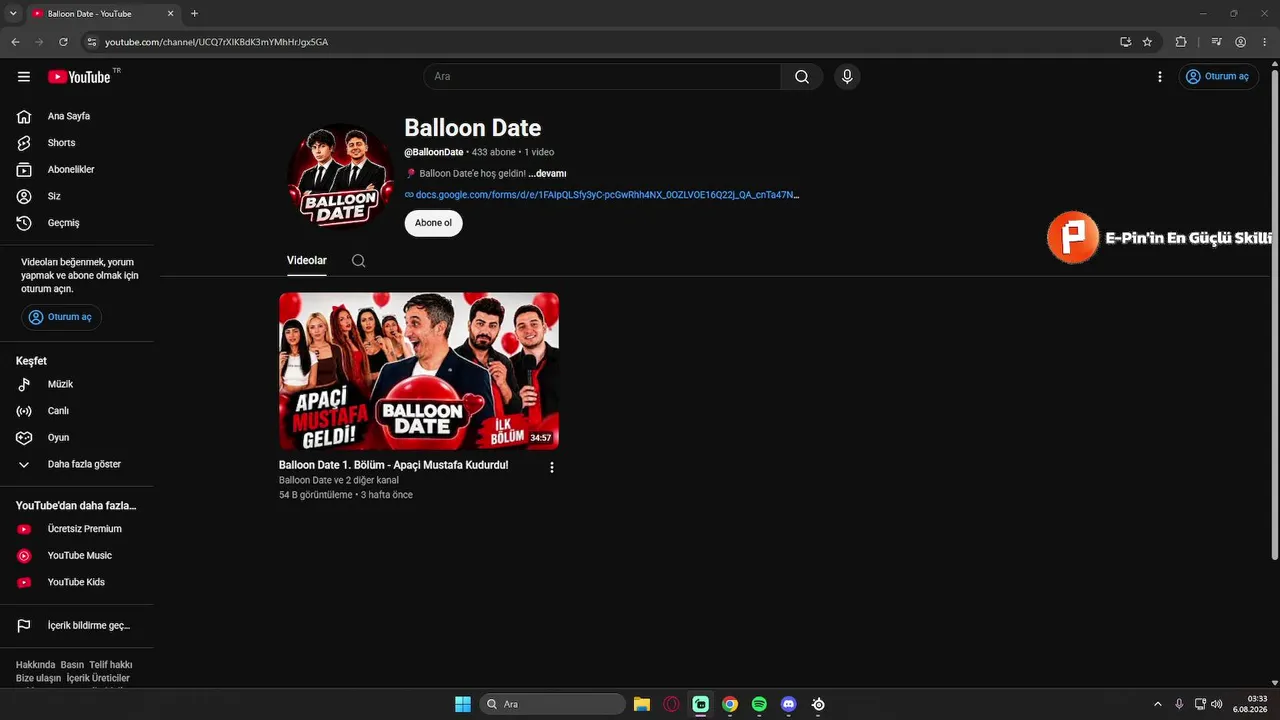Screen dimensions: 1280x720
Task: Bookmark this page with the star
Action: (x=1147, y=42)
